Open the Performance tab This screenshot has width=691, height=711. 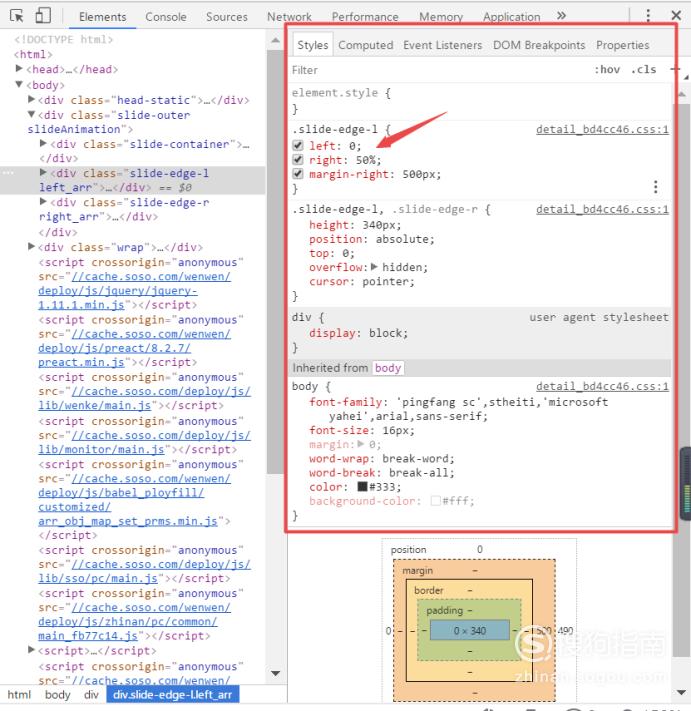tap(365, 17)
